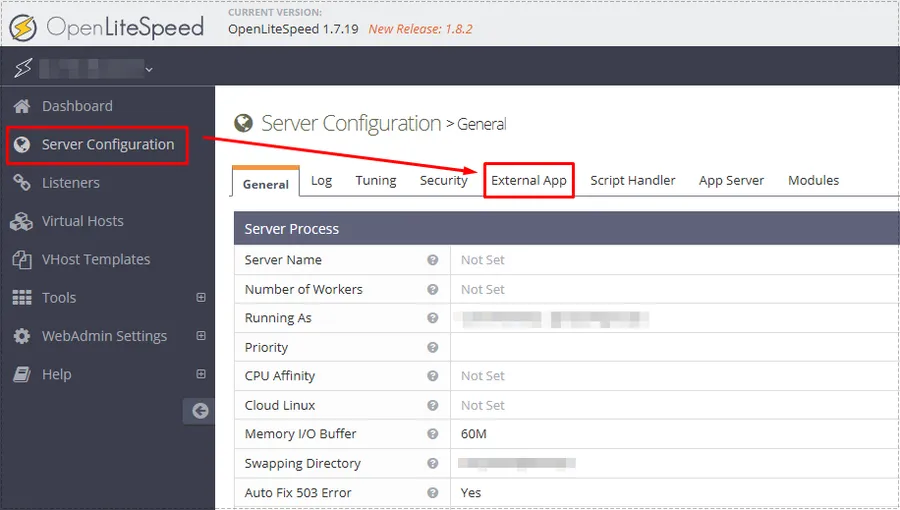Expand the Help submenu plus
Image resolution: width=900 pixels, height=510 pixels.
point(201,373)
